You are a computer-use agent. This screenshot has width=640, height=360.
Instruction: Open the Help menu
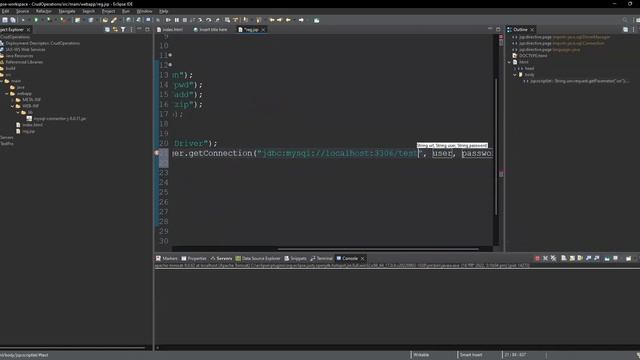164,11
